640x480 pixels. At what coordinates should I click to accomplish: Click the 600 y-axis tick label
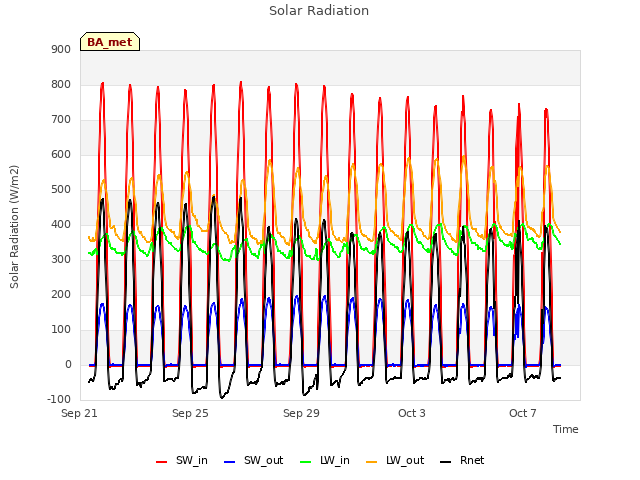tap(61, 155)
